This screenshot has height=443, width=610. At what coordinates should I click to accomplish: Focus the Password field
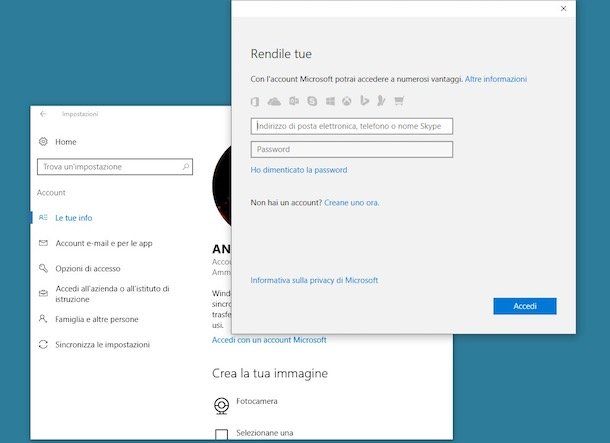352,149
